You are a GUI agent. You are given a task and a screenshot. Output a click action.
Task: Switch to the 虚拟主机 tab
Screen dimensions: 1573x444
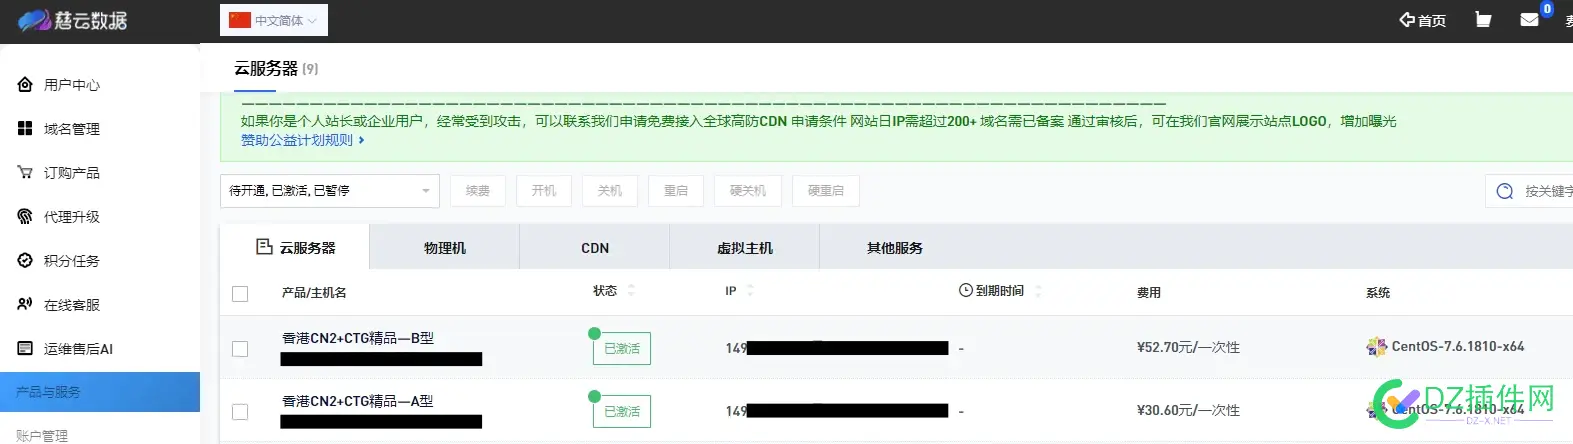coord(745,247)
